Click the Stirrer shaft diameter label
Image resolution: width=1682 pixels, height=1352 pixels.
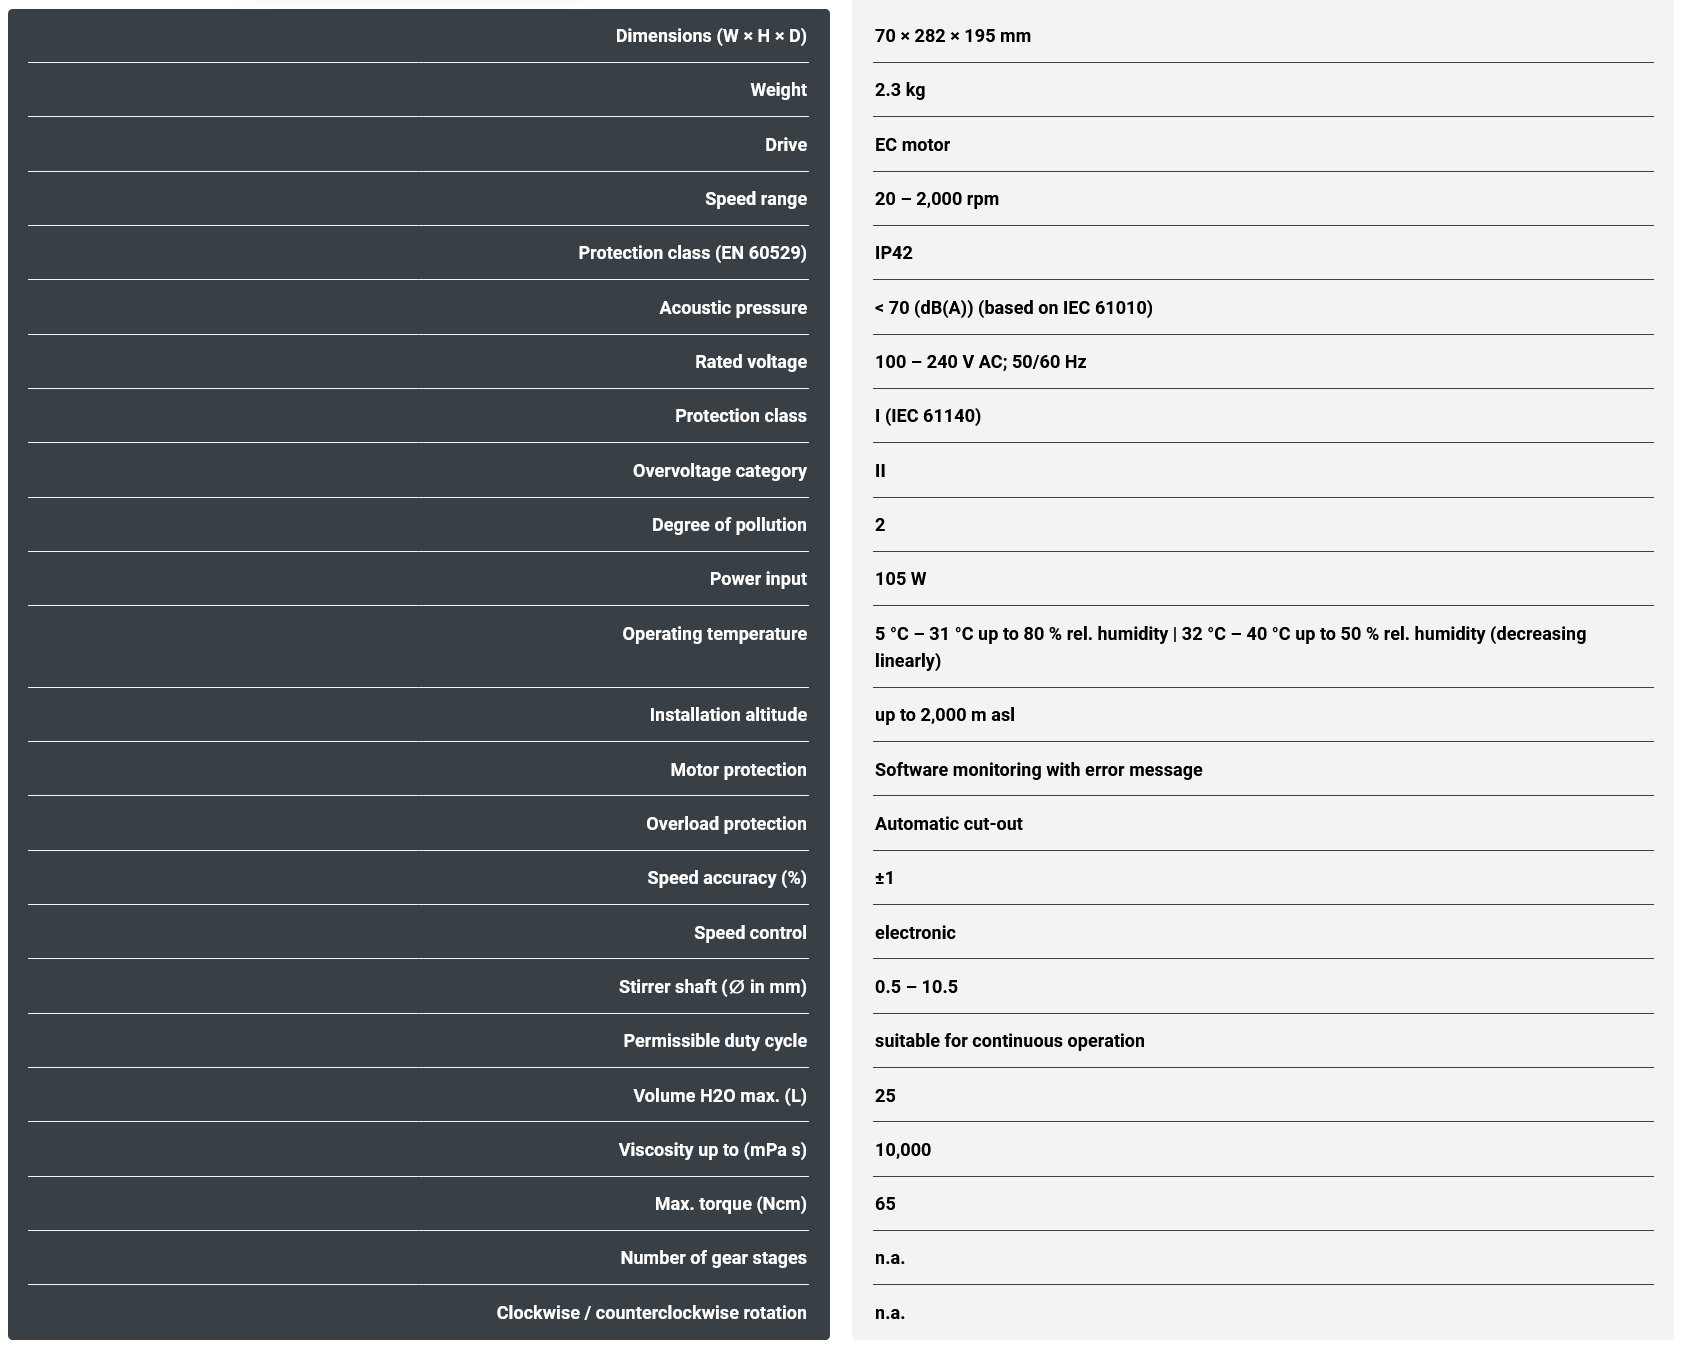tap(712, 987)
